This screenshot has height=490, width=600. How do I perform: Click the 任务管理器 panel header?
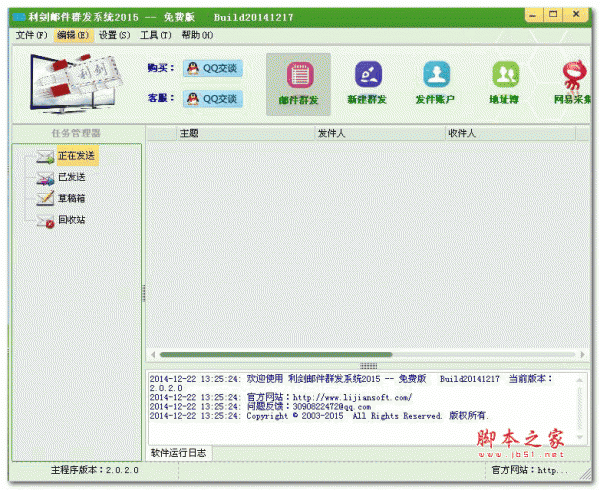click(77, 133)
